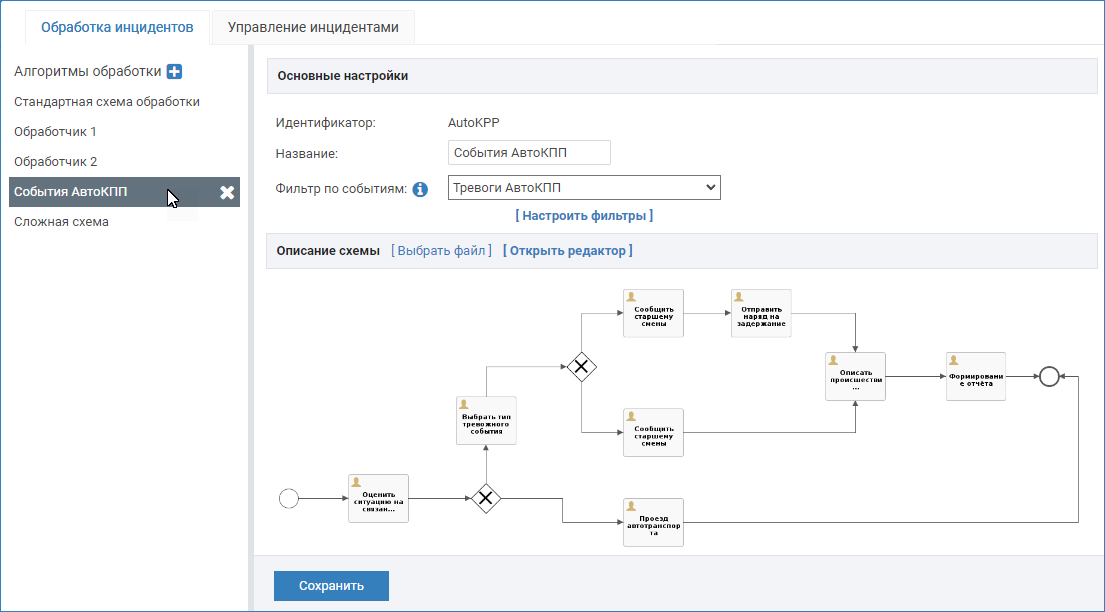Select the 'Проезд автотранспорта' task node
The image size is (1105, 612).
pos(653,522)
